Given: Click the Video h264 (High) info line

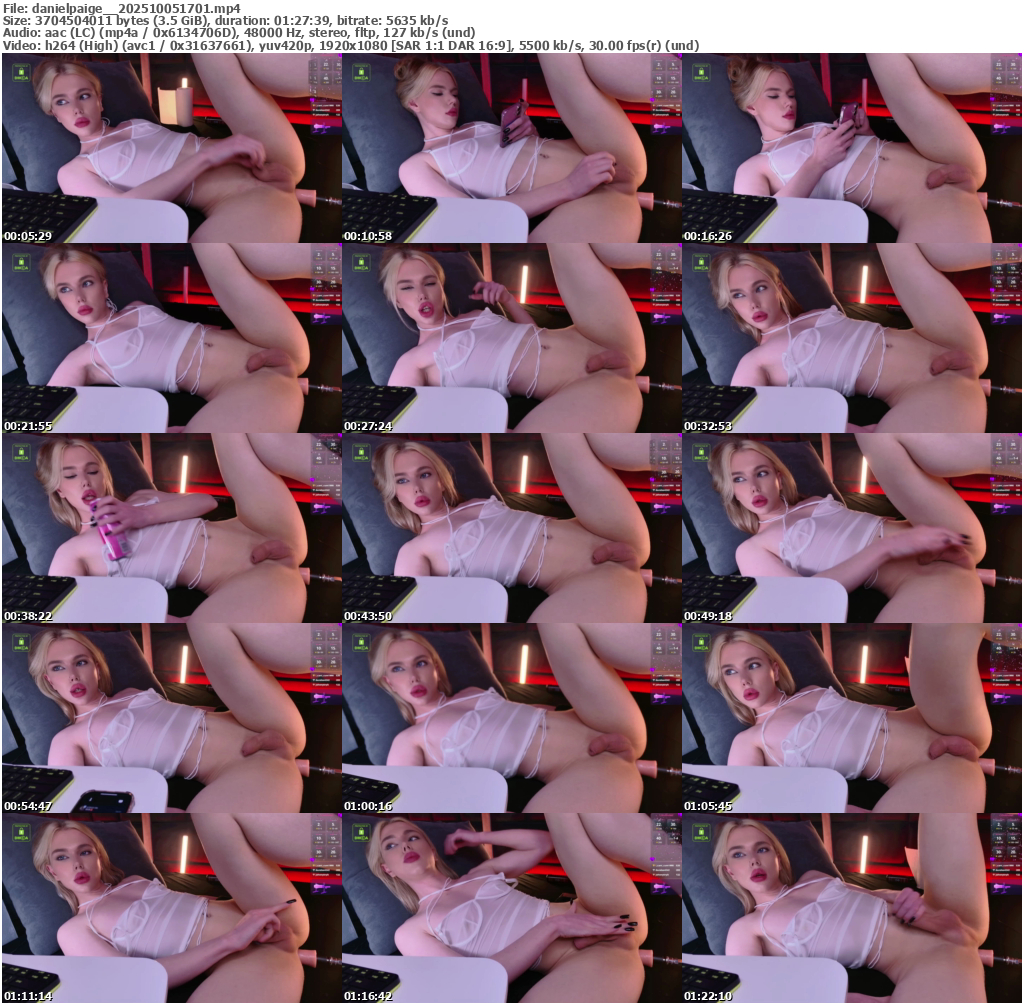Looking at the screenshot, I should 351,46.
